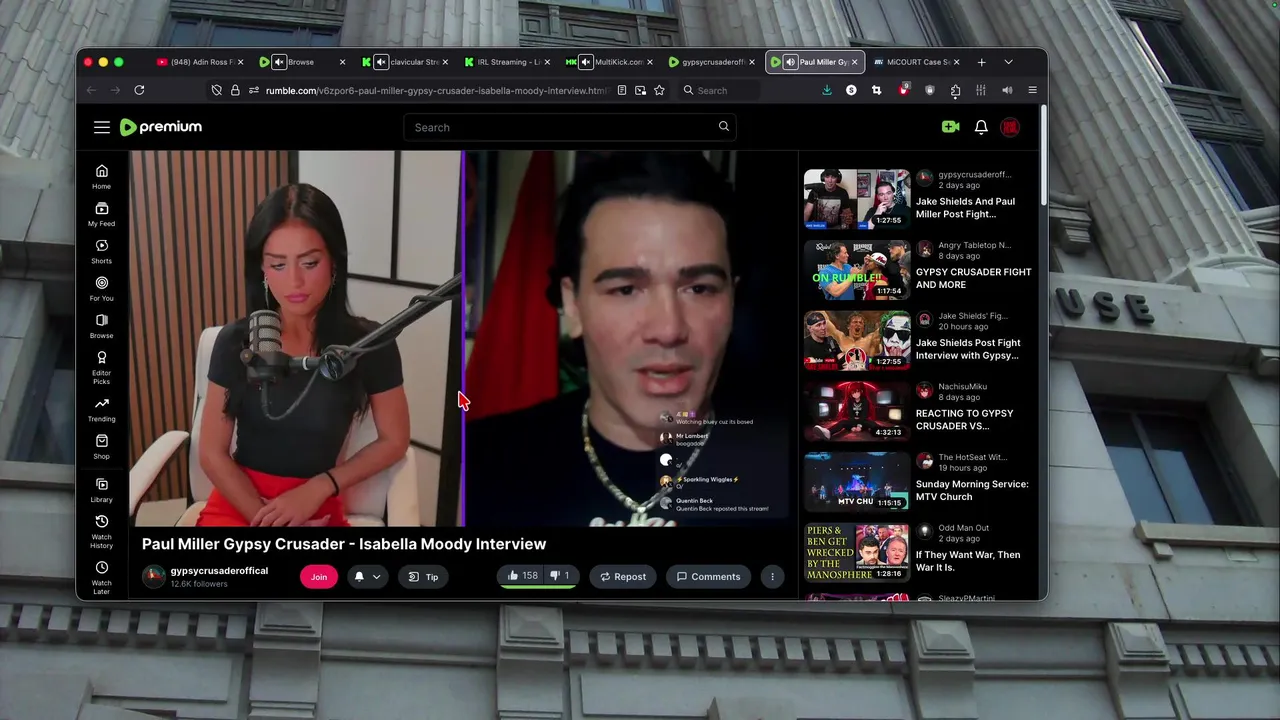
Task: Click the browser address bar URL
Action: [437, 90]
